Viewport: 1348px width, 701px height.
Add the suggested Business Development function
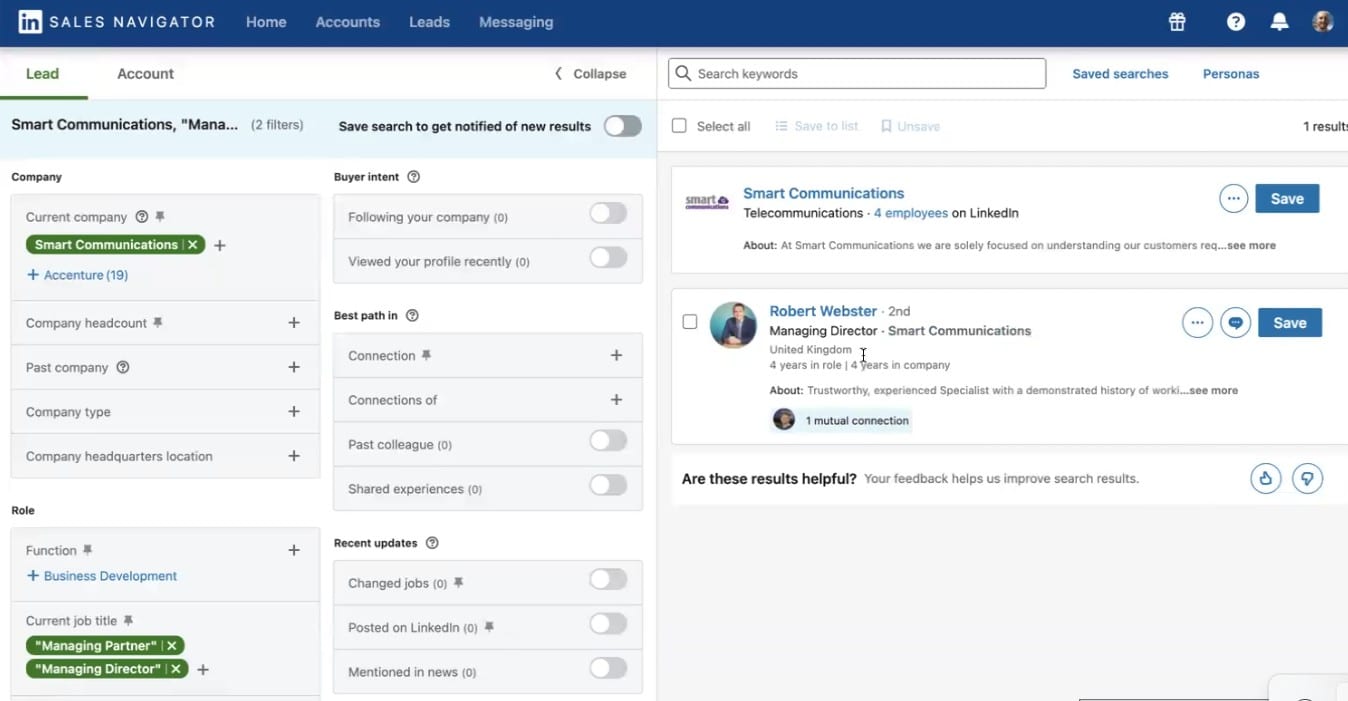click(102, 576)
